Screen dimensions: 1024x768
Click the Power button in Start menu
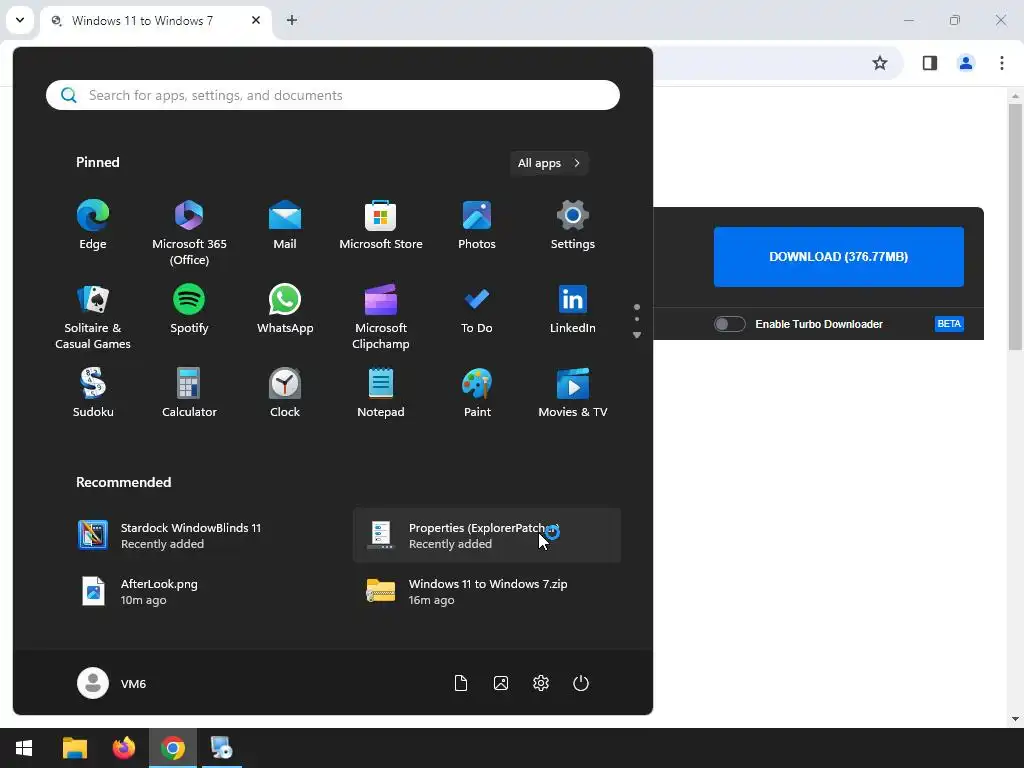point(581,683)
